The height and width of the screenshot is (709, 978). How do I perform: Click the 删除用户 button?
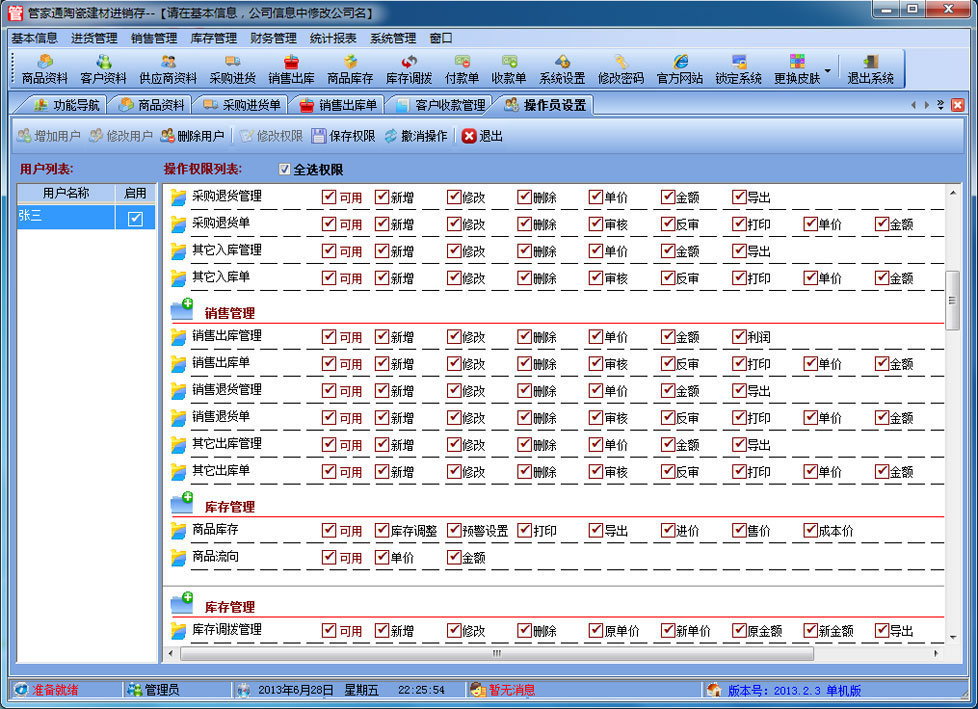coord(192,136)
